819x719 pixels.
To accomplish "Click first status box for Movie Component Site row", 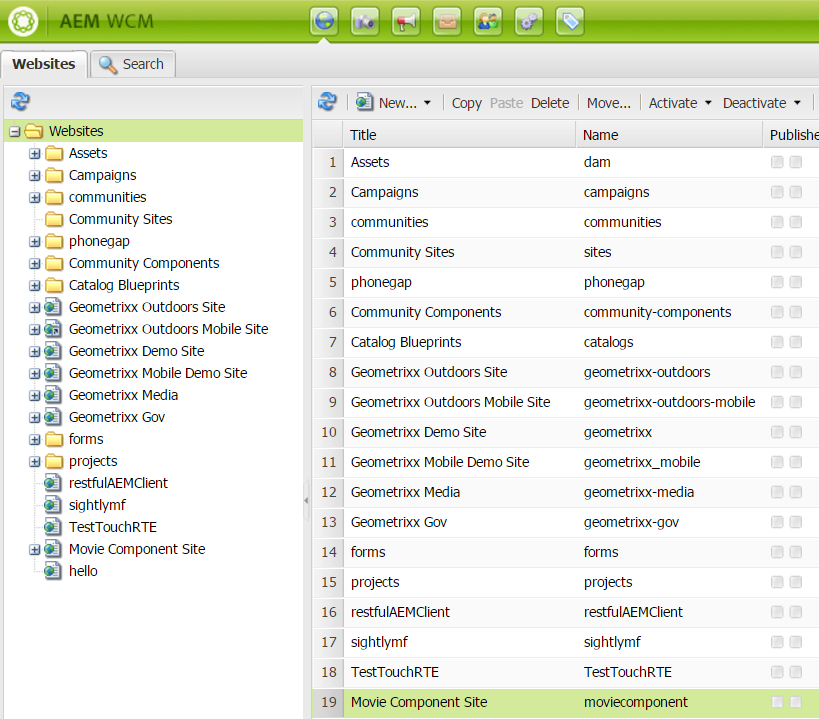I will coord(777,702).
